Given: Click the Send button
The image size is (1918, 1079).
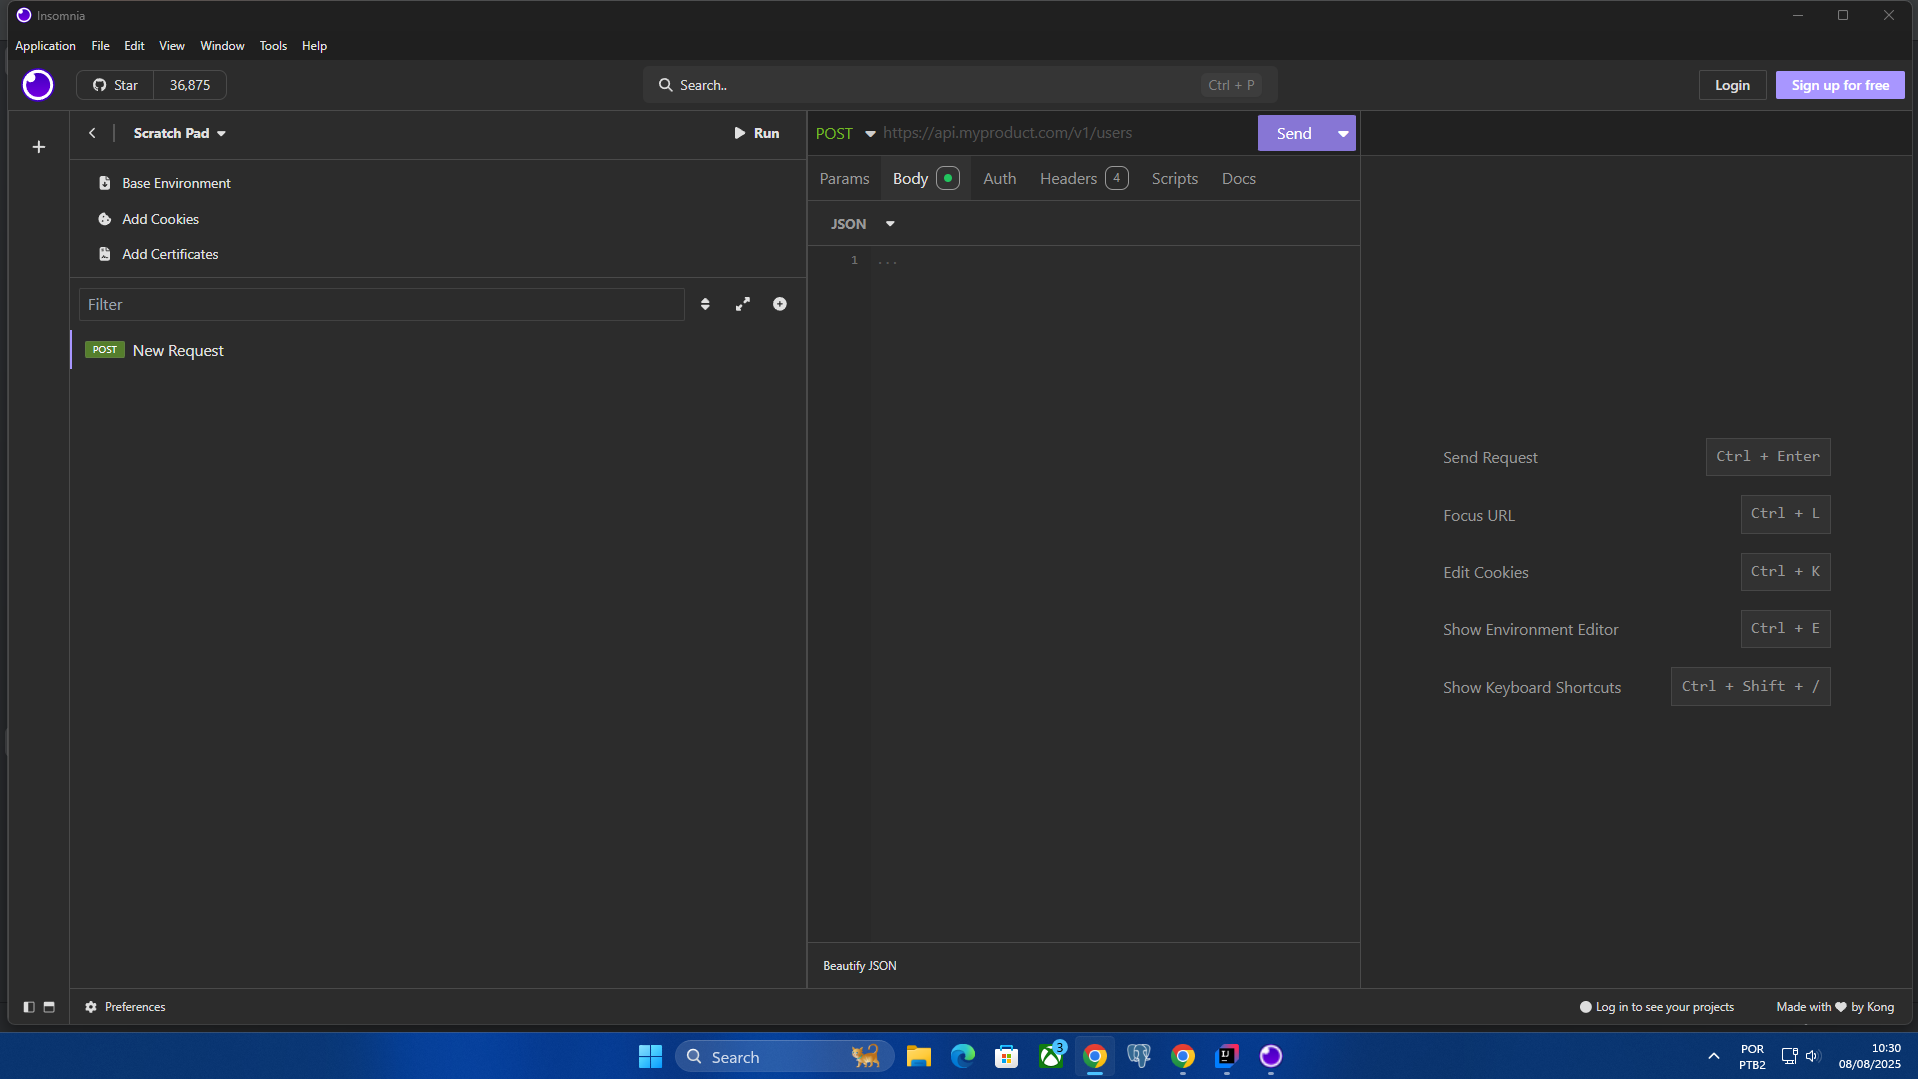Looking at the screenshot, I should tap(1294, 133).
